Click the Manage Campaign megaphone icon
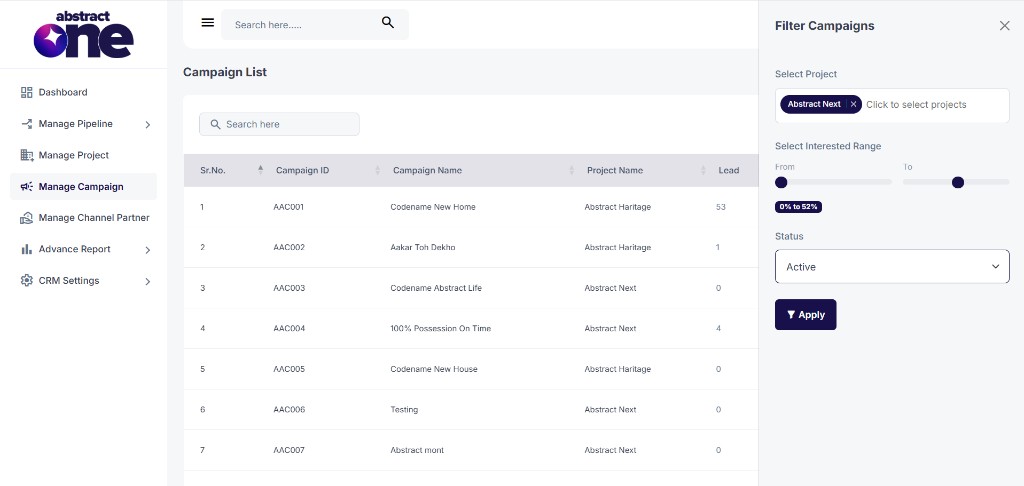Screen dimensions: 1024x486 (27, 186)
